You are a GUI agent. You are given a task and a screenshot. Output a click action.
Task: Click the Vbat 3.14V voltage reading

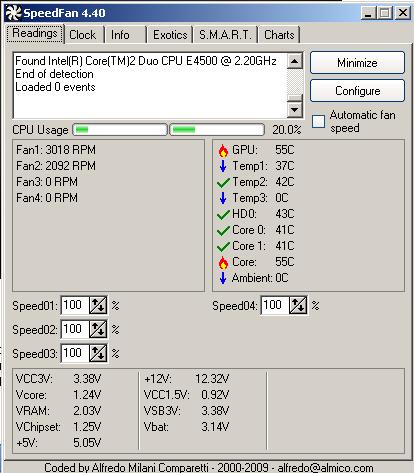tap(186, 427)
